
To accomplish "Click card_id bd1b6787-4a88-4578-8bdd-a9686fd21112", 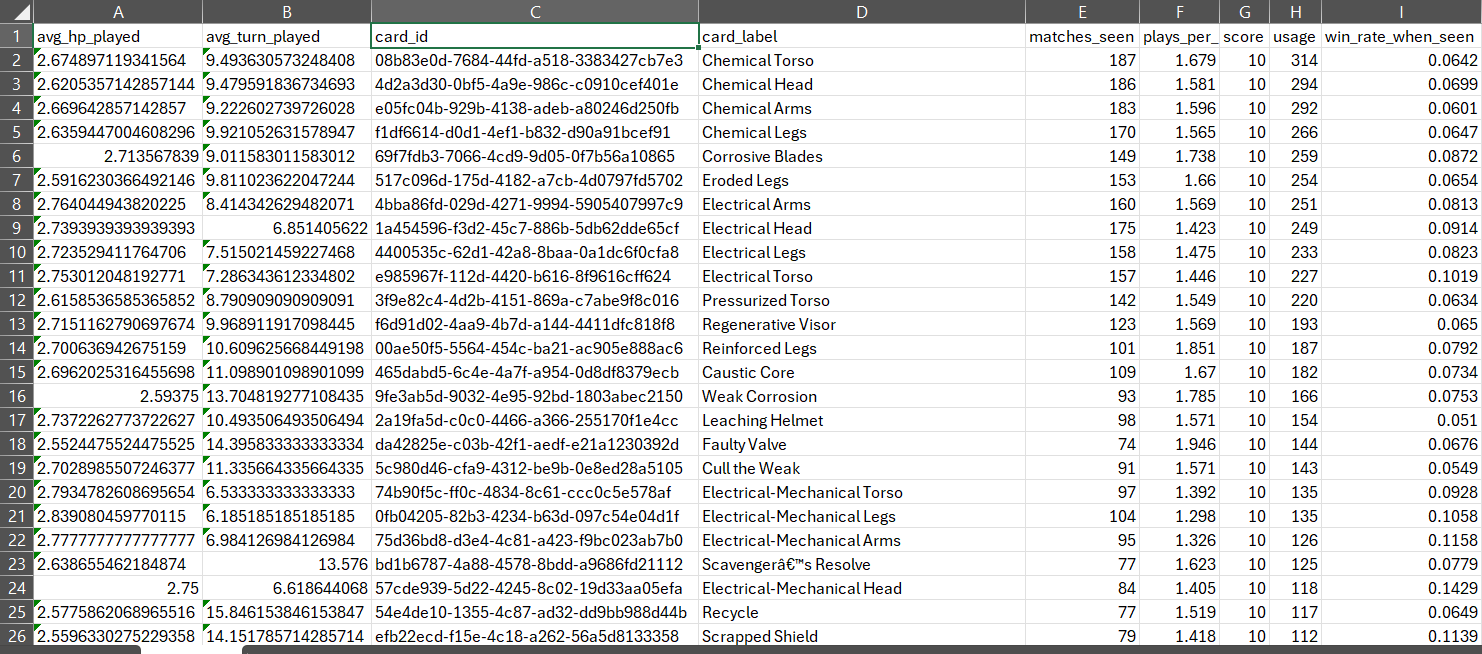I will [535, 564].
